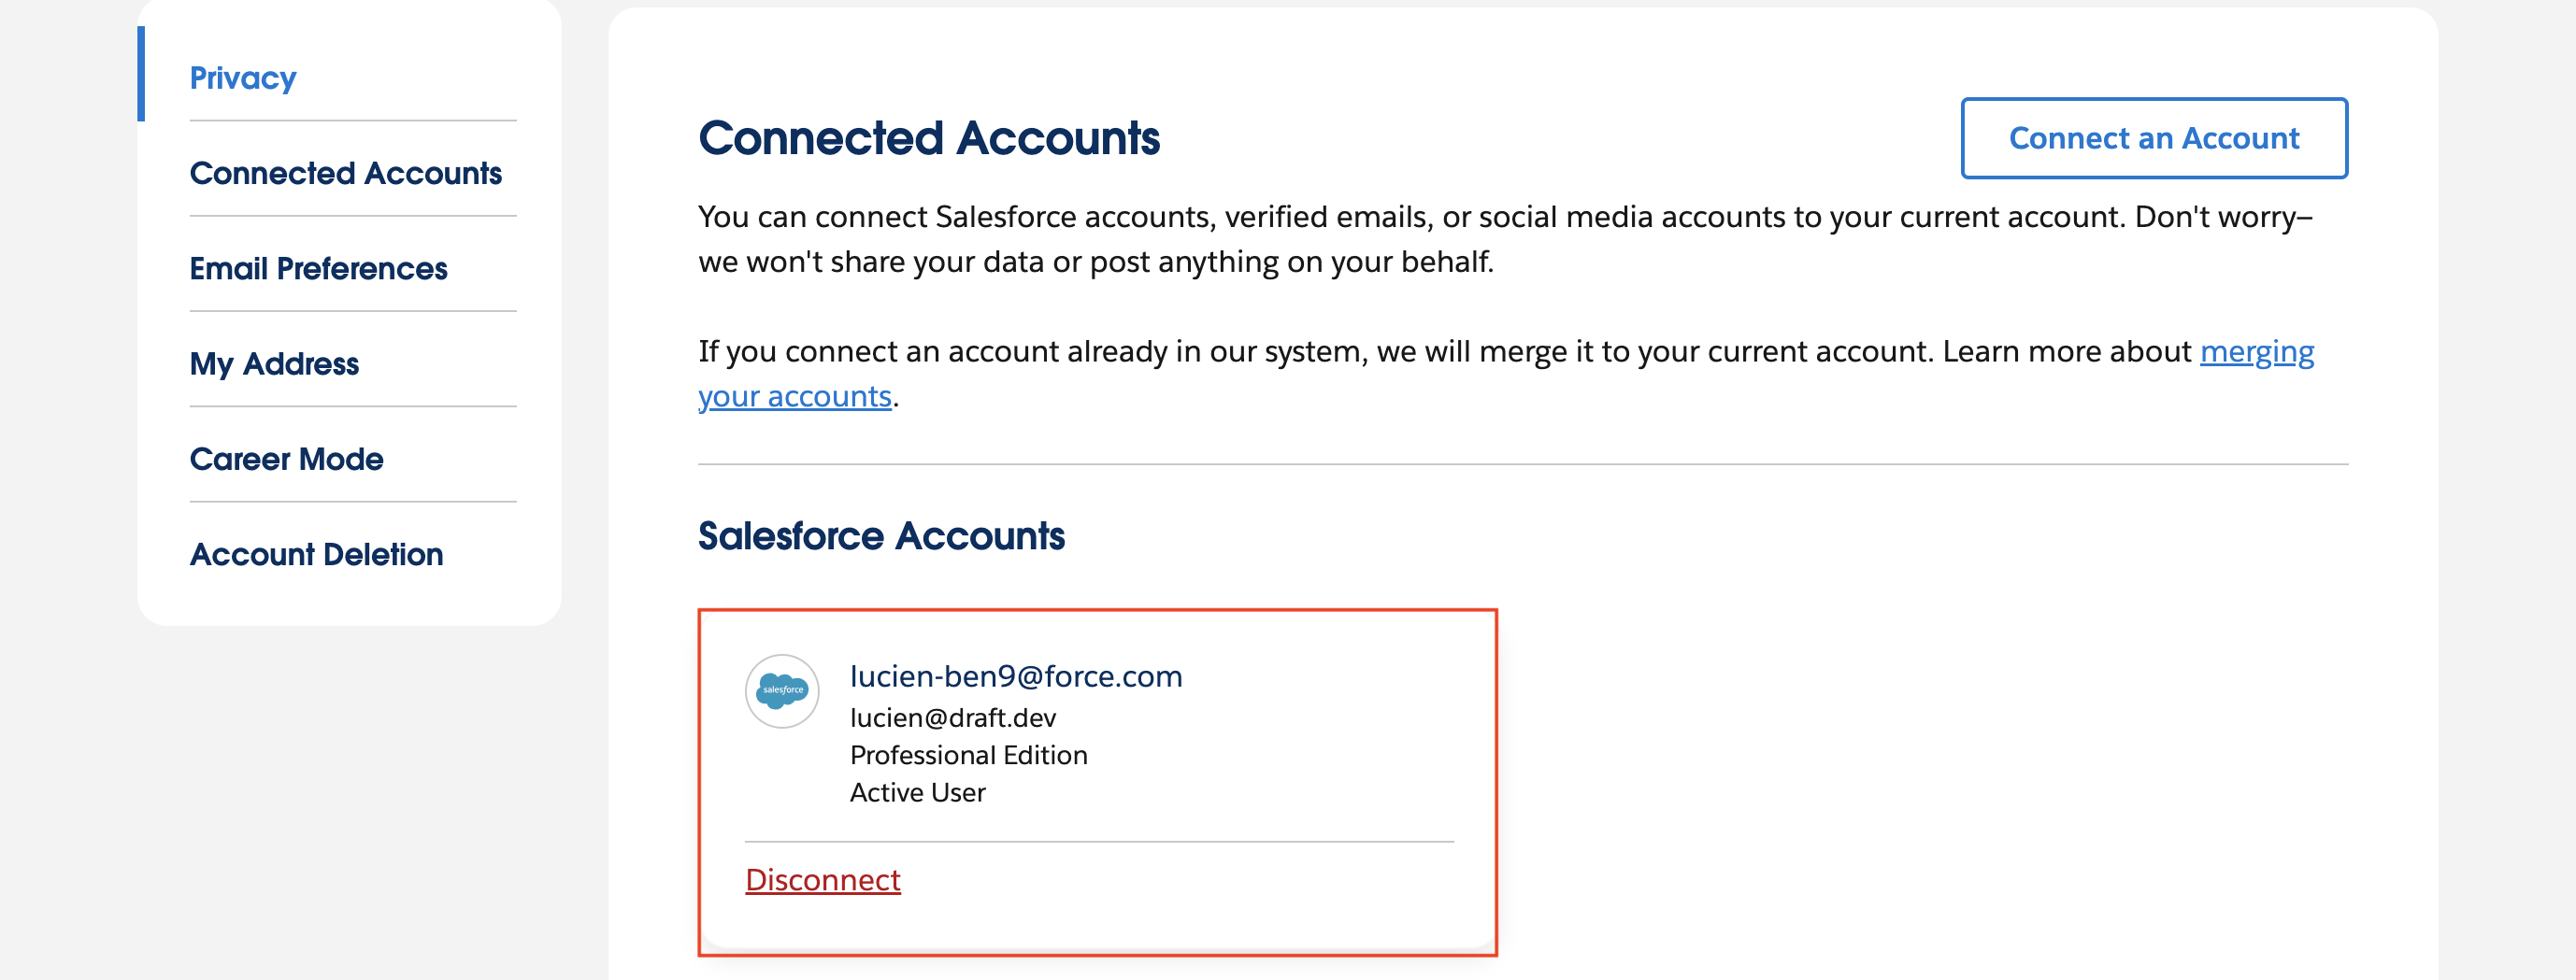Select Connected Accounts in sidebar
2576x980 pixels.
tap(345, 173)
